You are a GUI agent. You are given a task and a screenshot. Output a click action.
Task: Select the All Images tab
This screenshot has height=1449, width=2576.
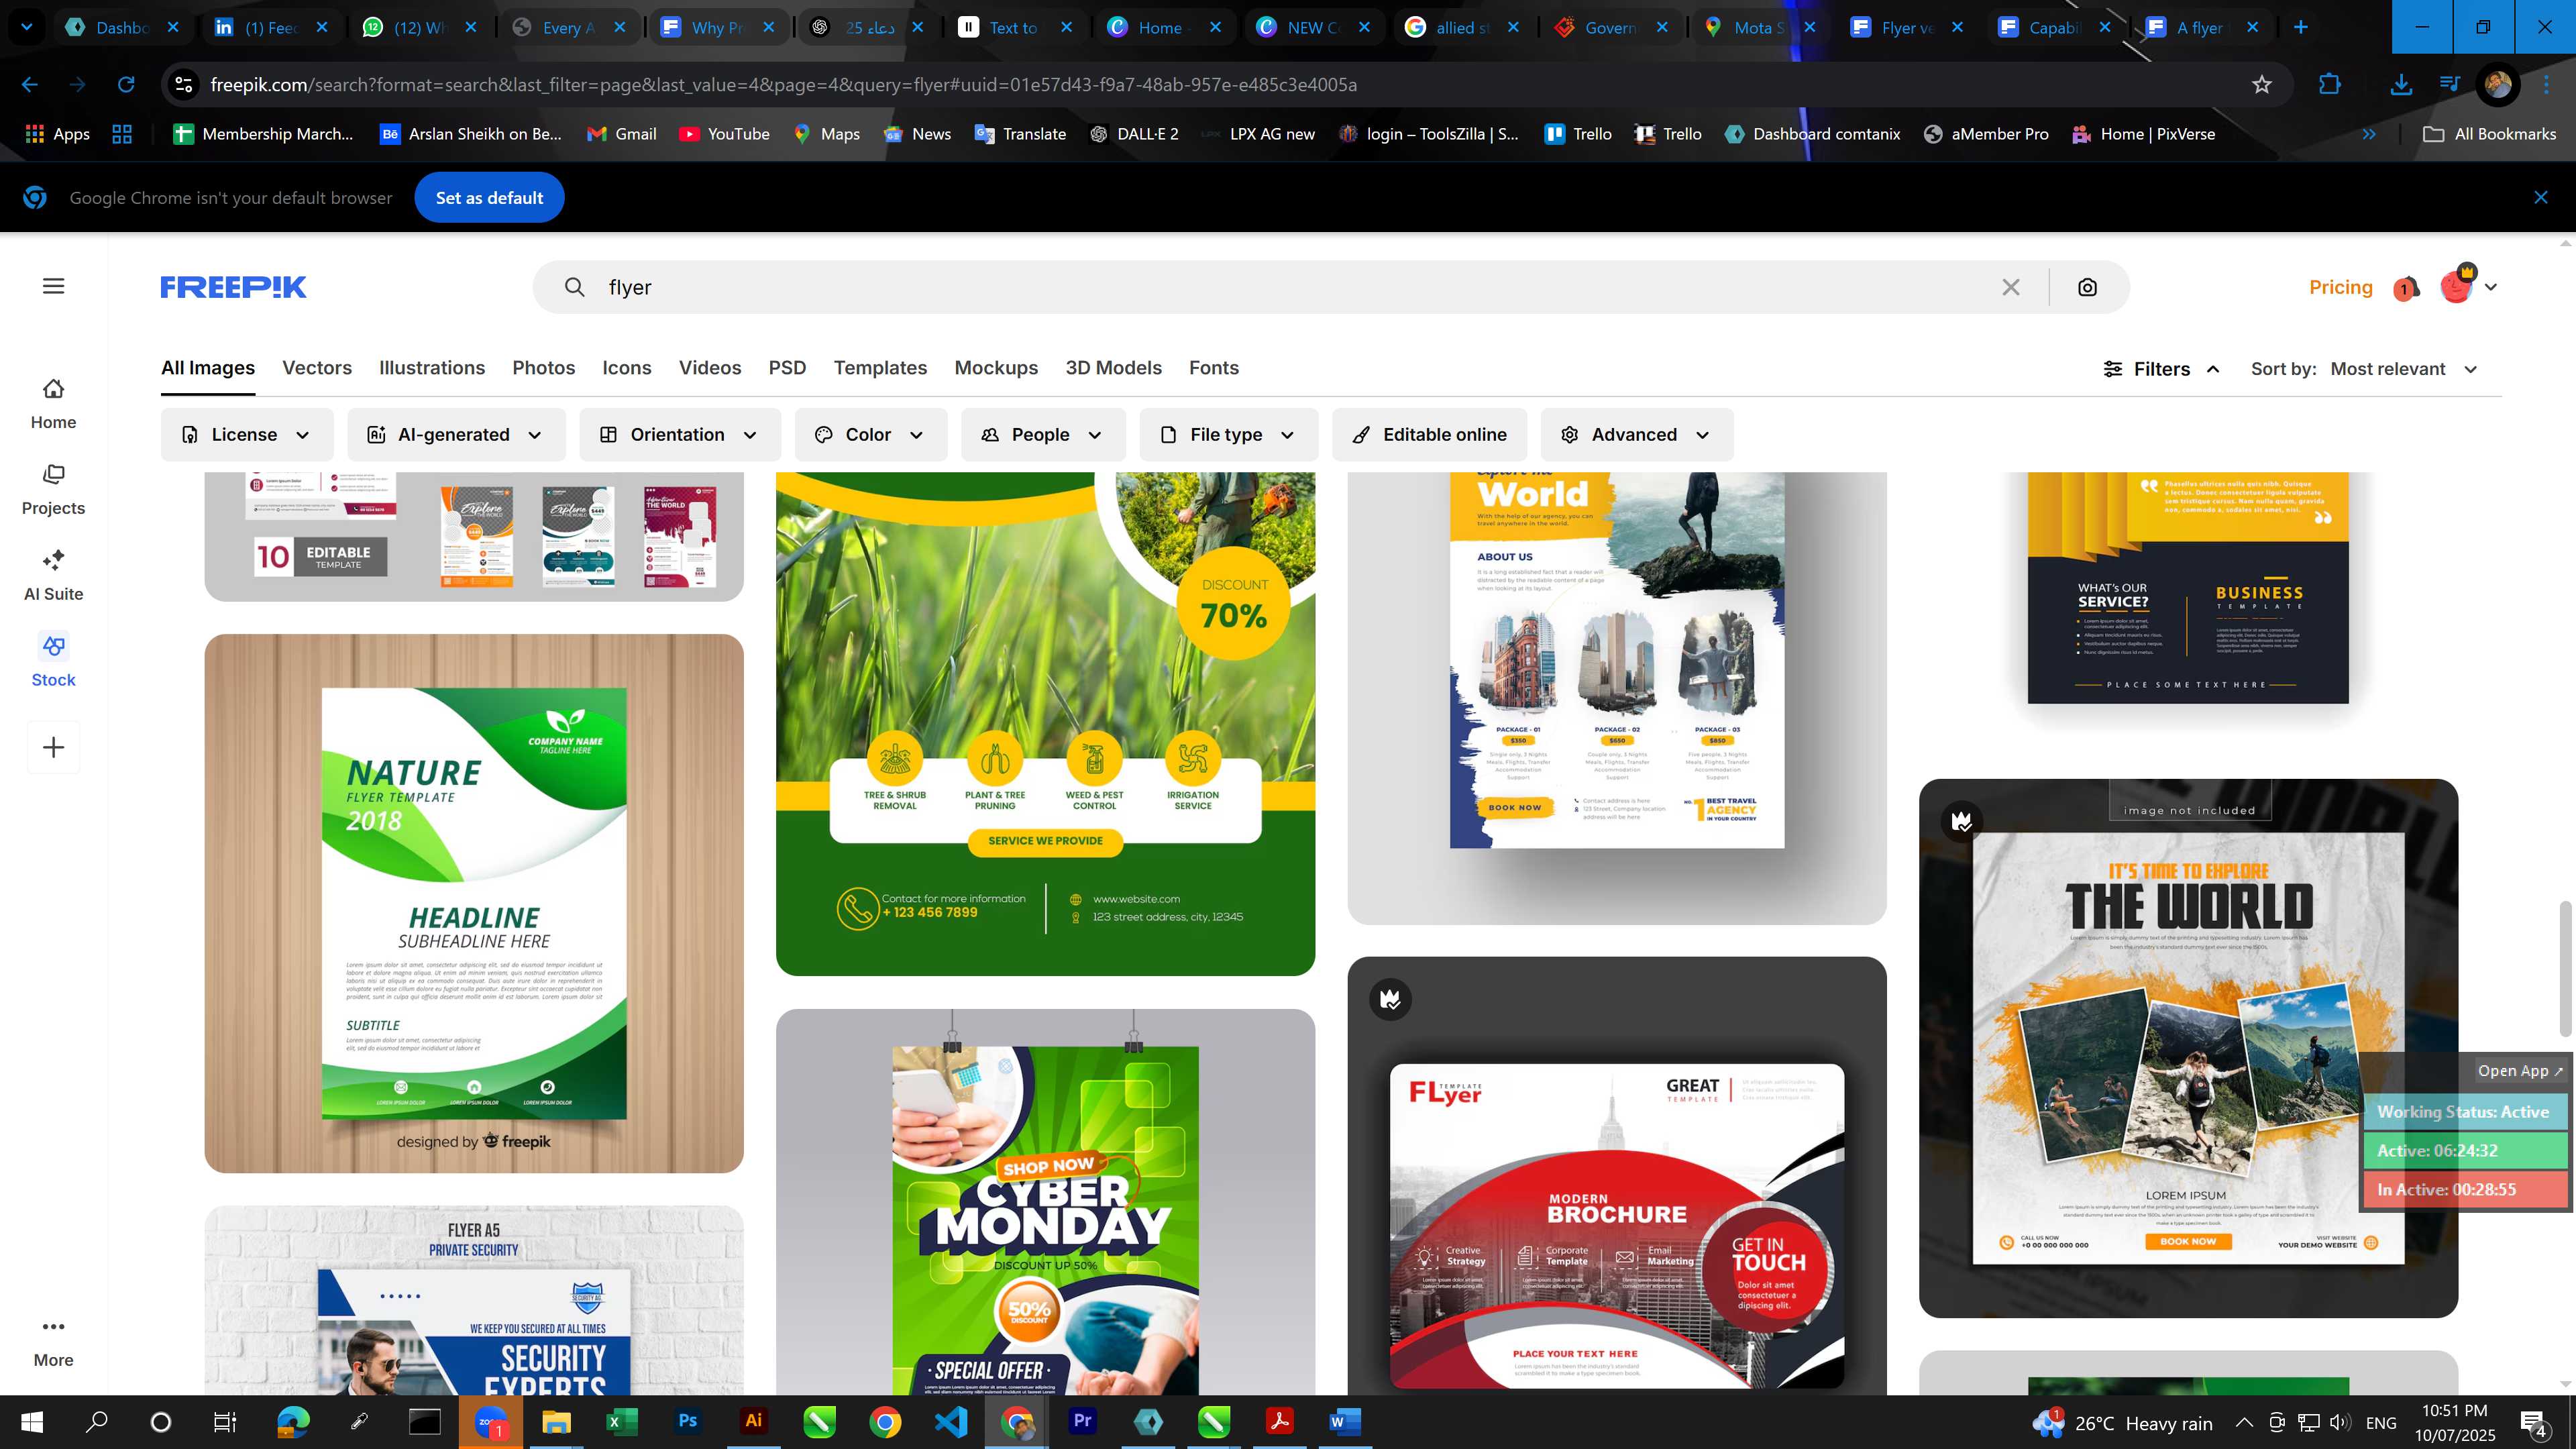point(208,368)
